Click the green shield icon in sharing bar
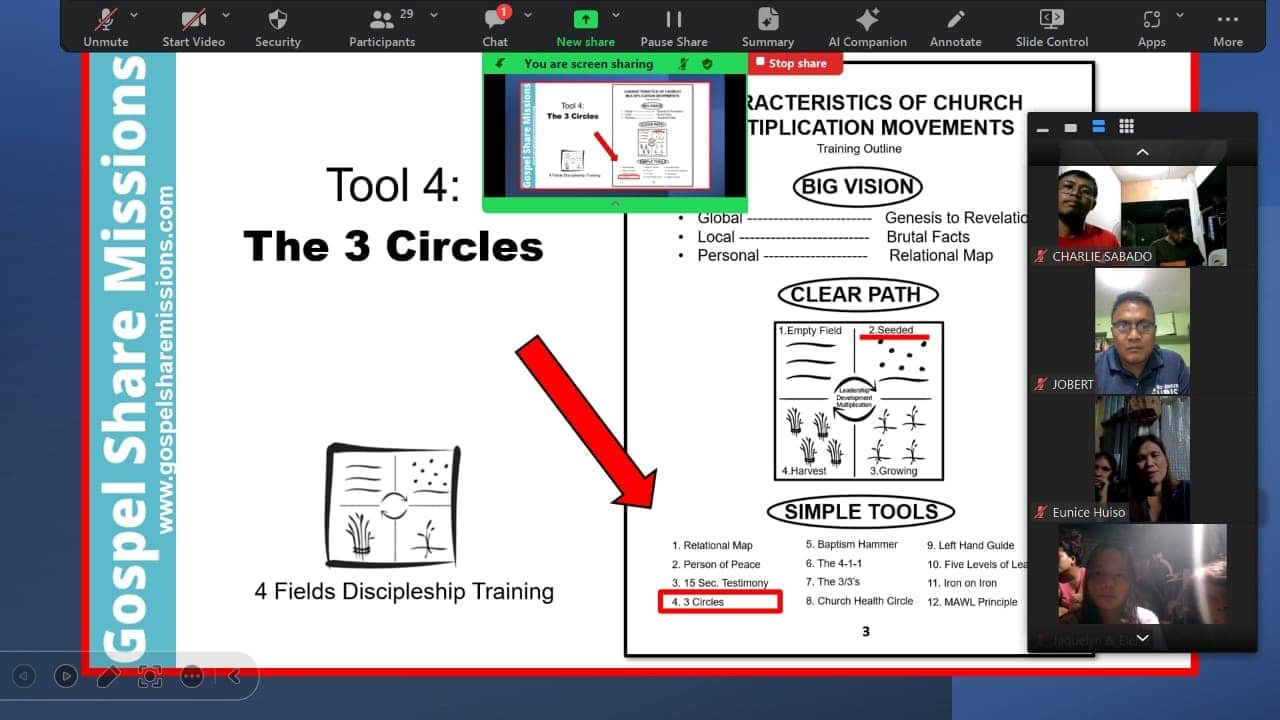The image size is (1280, 720). [x=707, y=63]
